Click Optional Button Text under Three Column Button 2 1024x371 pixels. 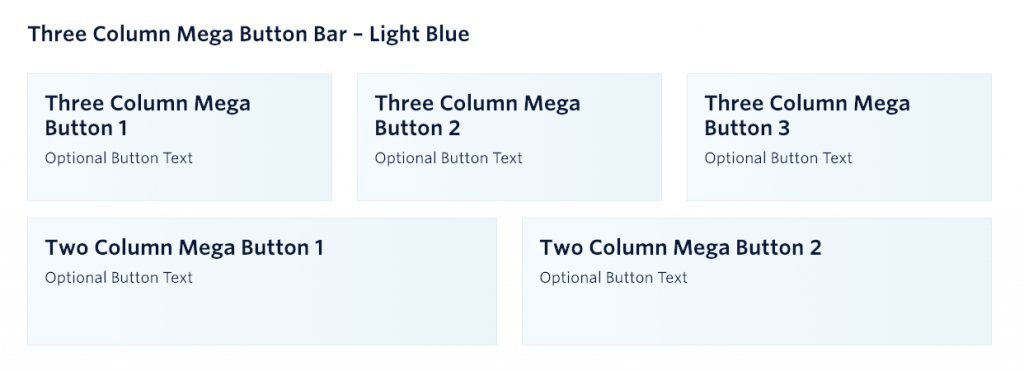pyautogui.click(x=449, y=158)
